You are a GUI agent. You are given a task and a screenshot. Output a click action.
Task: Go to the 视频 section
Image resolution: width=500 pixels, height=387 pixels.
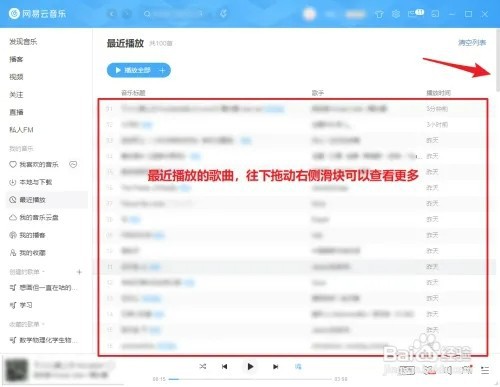pos(16,77)
